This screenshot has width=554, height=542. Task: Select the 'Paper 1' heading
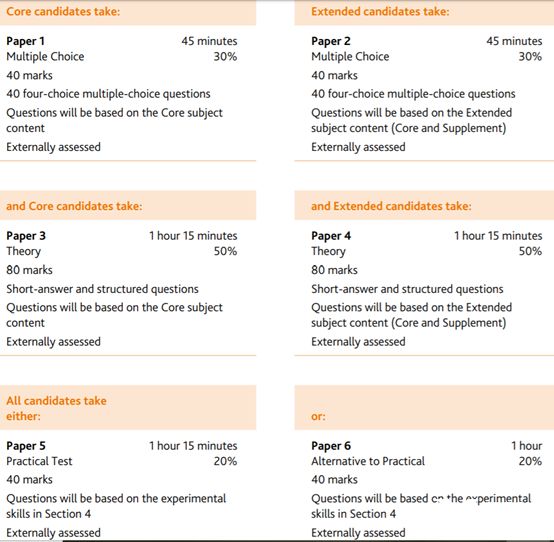coord(25,41)
